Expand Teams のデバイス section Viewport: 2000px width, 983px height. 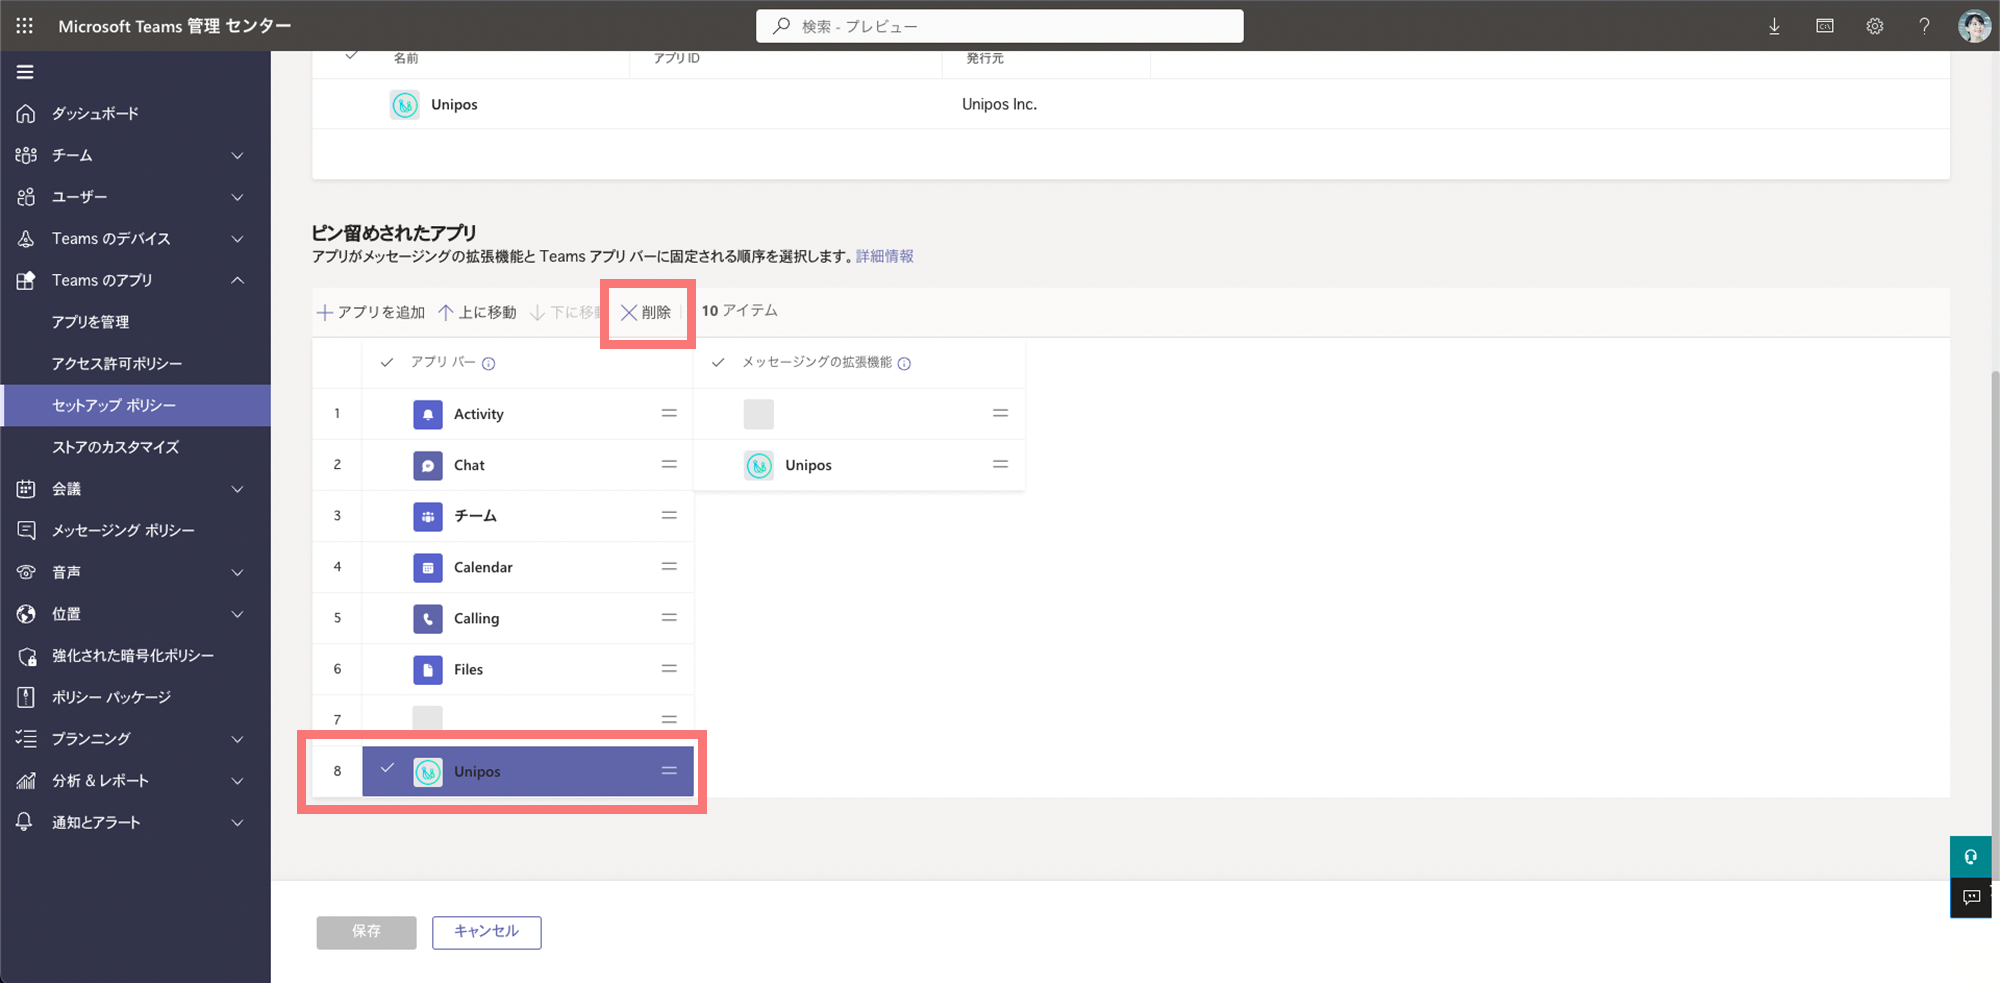(x=237, y=239)
